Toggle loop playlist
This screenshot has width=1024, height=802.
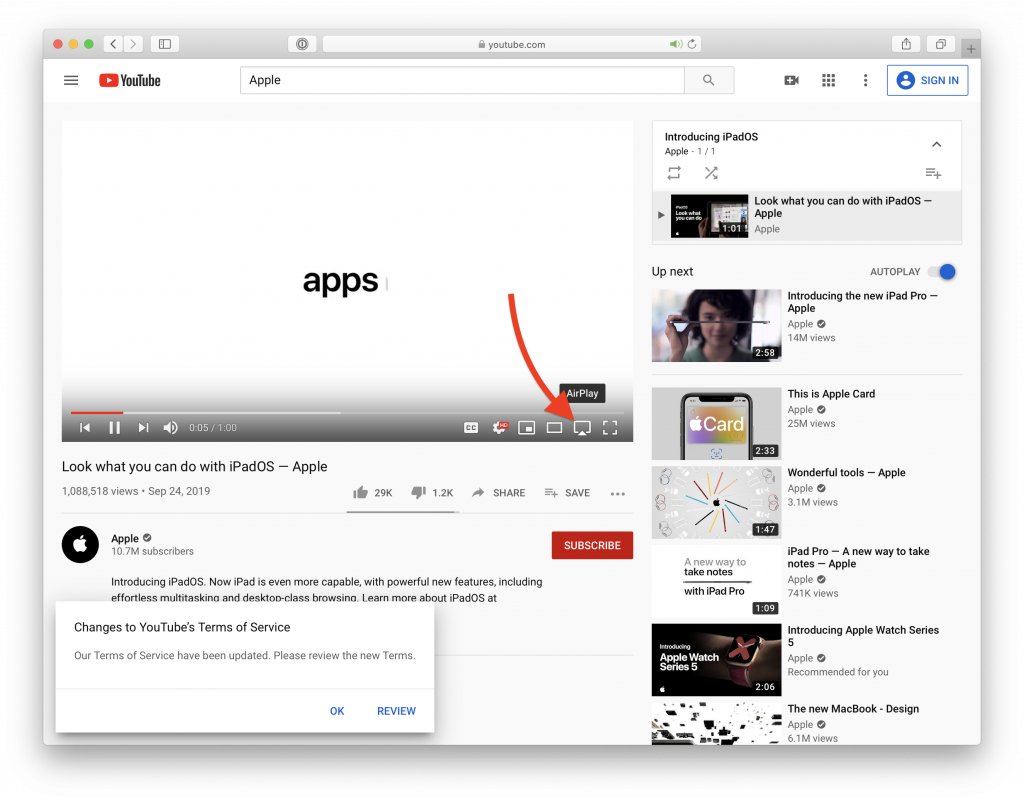(674, 172)
